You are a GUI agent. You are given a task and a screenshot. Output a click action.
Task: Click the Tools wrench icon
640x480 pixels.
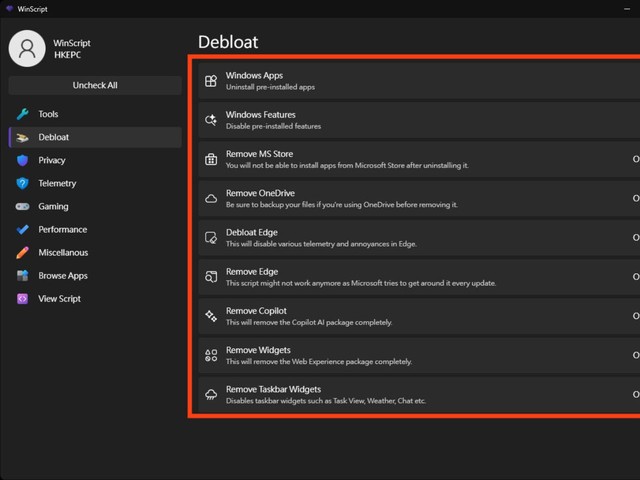click(x=22, y=114)
